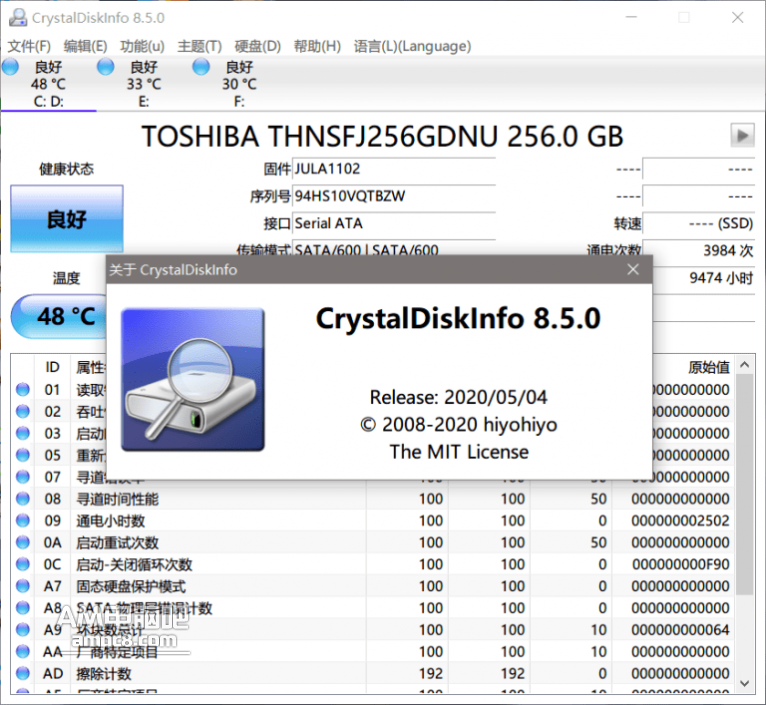Click the status orb for attribute 0A
The height and width of the screenshot is (705, 766).
(x=23, y=542)
